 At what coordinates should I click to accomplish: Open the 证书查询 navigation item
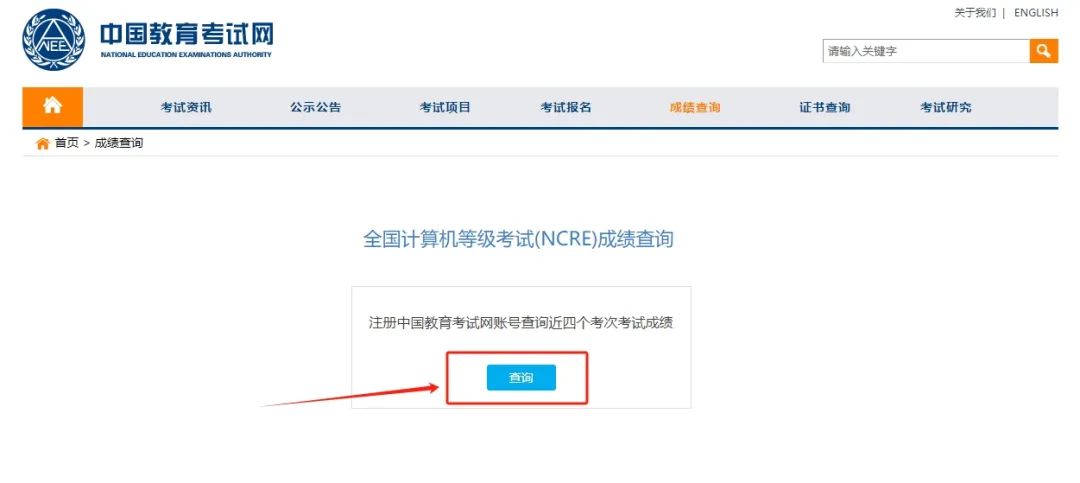click(824, 107)
